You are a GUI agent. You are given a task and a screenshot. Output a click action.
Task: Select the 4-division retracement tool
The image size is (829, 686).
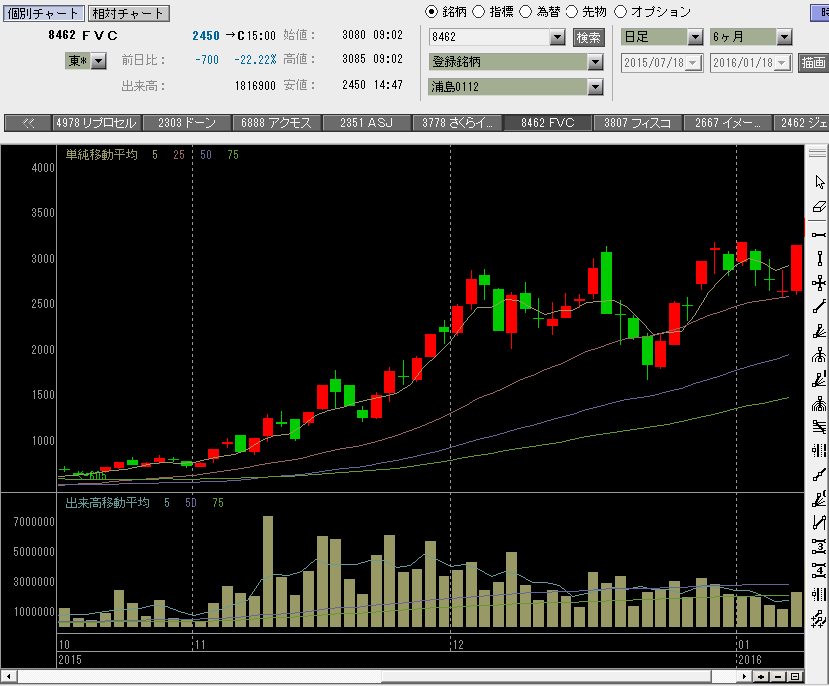[819, 571]
